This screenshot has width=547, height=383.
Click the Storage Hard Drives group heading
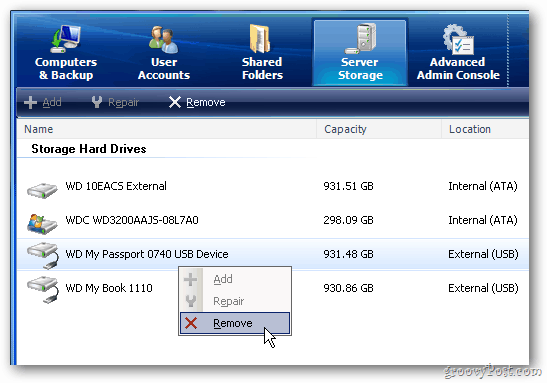(x=89, y=149)
